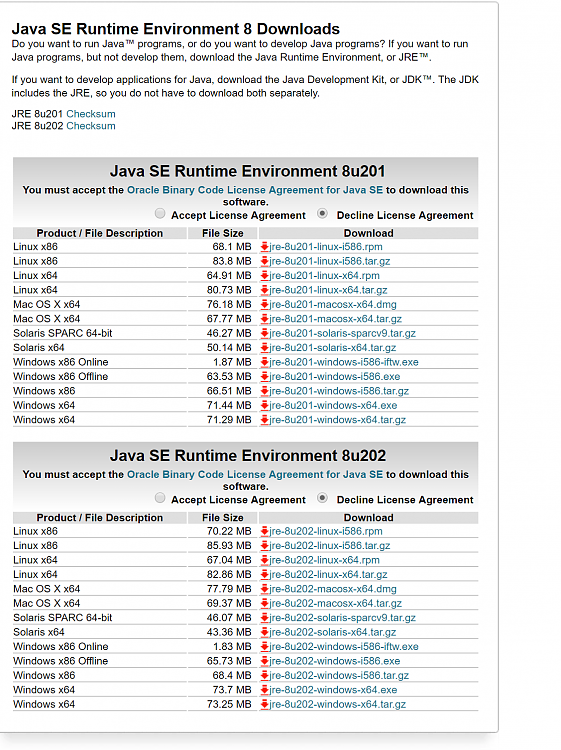This screenshot has width=561, height=750.
Task: Click download arrow icon for jre-8u202-linux-x64.tar.gz
Action: coord(264,574)
